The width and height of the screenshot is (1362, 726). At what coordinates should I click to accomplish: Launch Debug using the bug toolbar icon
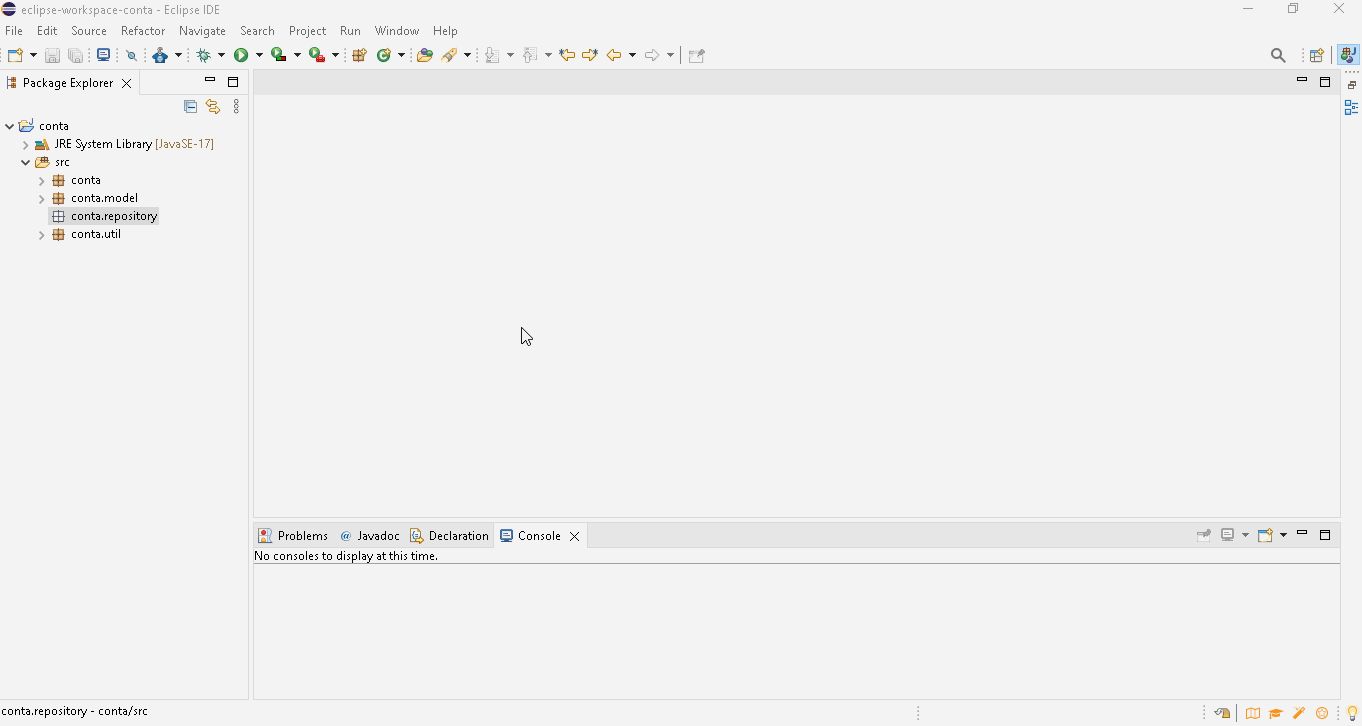tap(205, 55)
